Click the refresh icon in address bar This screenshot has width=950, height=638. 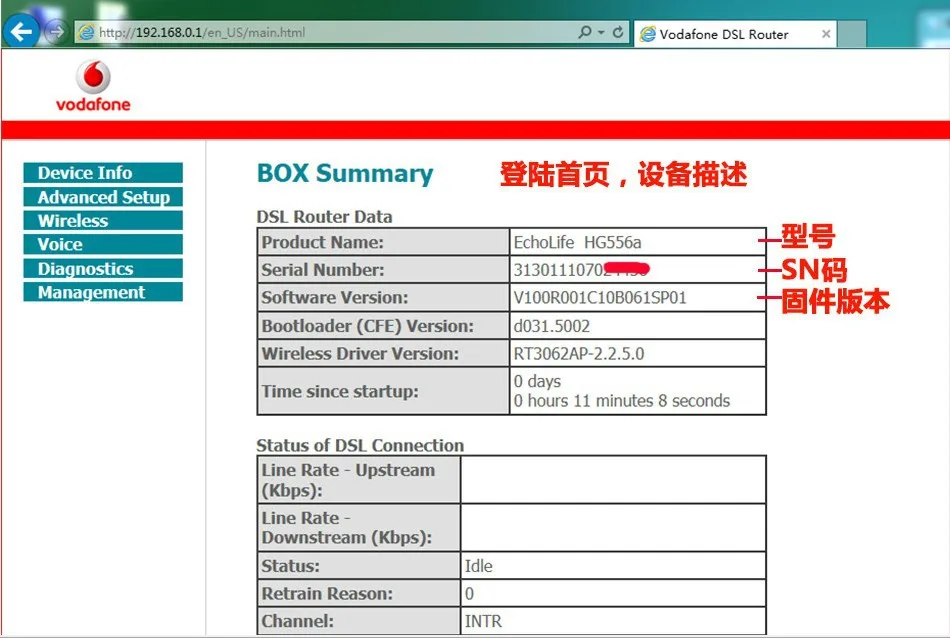pos(618,32)
